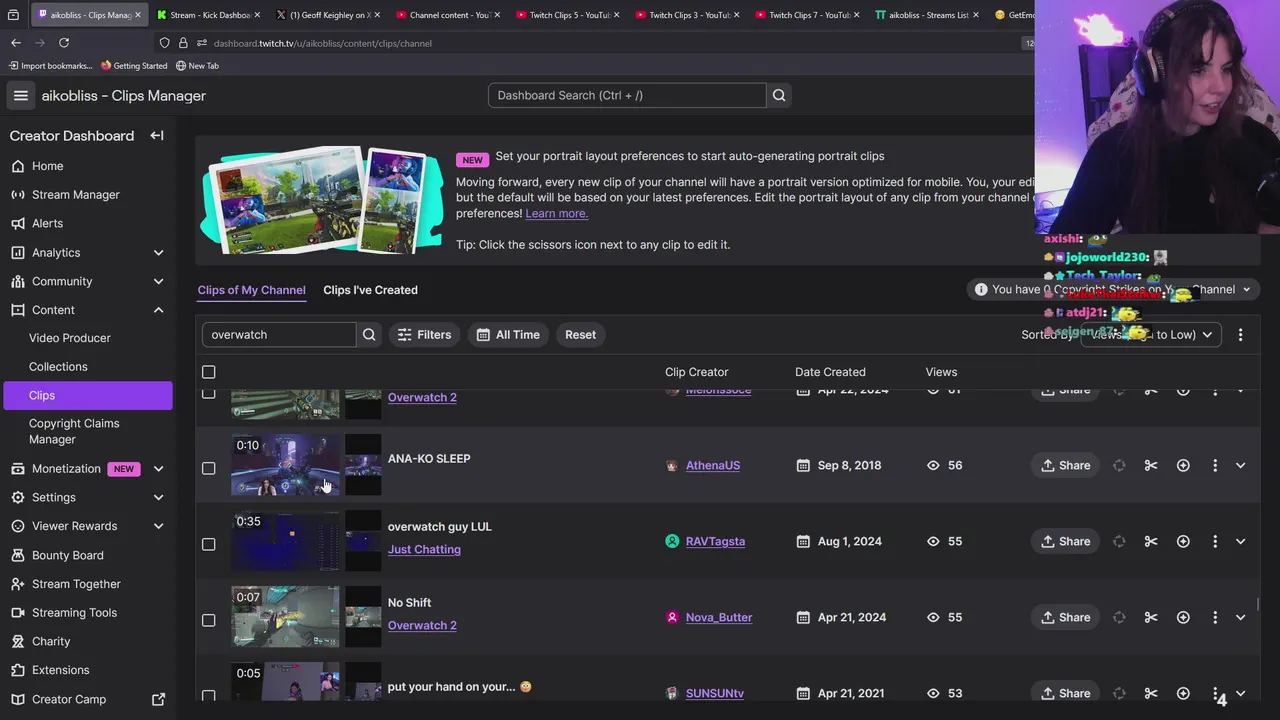1280x720 pixels.
Task: Open more options for overwatch guy LUL clip
Action: (x=1215, y=541)
